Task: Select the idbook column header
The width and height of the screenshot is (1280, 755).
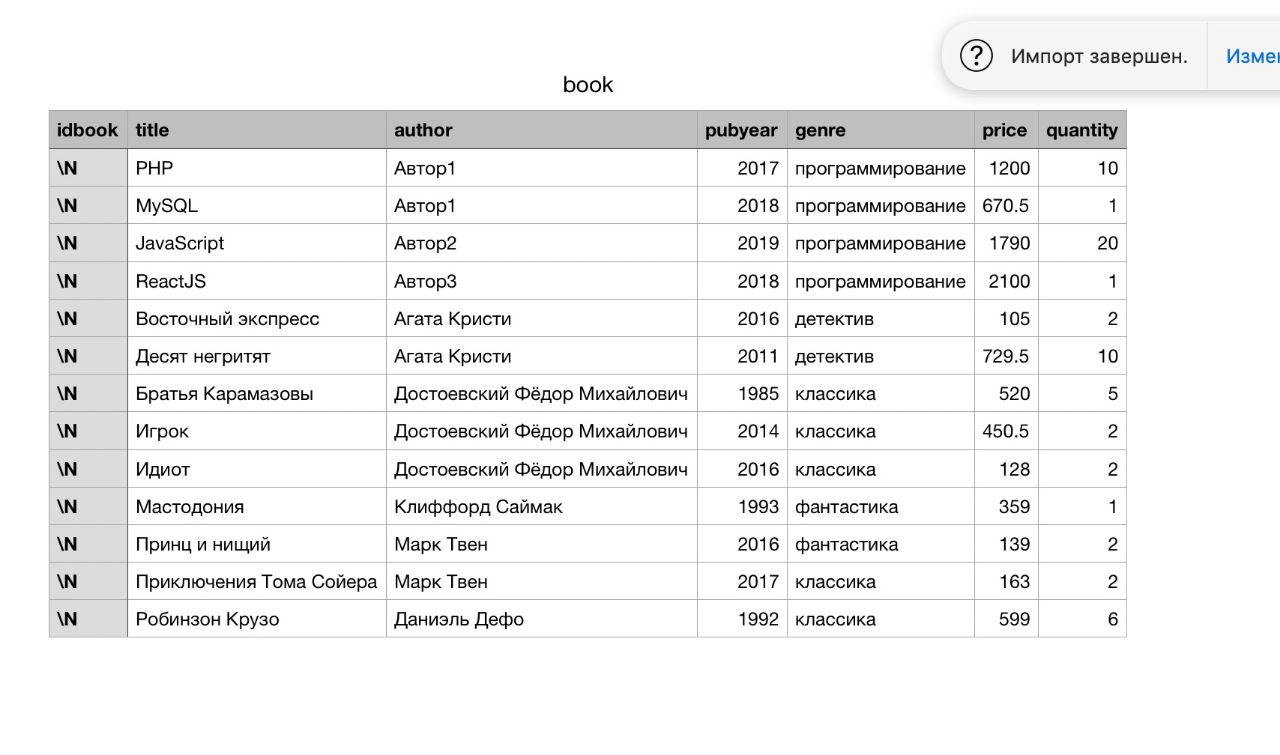Action: 88,130
